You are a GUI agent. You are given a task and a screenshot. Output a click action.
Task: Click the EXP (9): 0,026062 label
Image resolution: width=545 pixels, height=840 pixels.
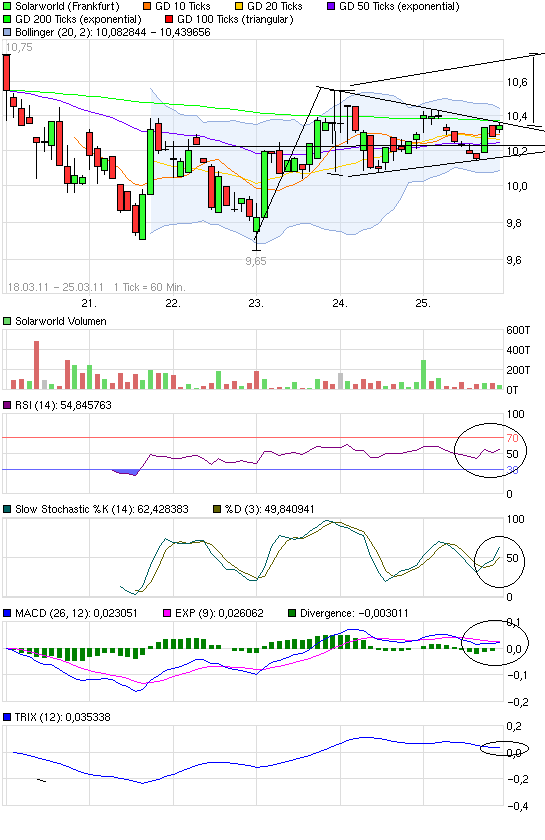[219, 613]
